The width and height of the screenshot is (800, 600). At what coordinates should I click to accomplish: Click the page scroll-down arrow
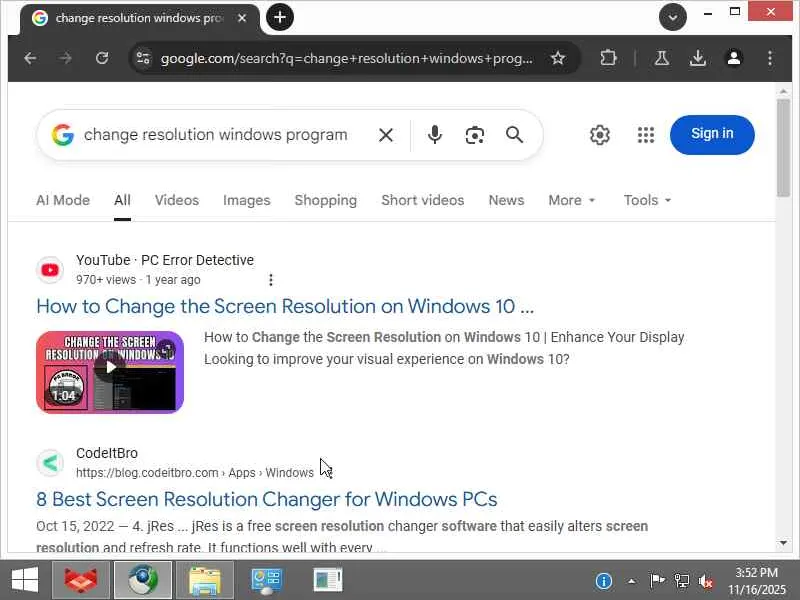point(783,543)
